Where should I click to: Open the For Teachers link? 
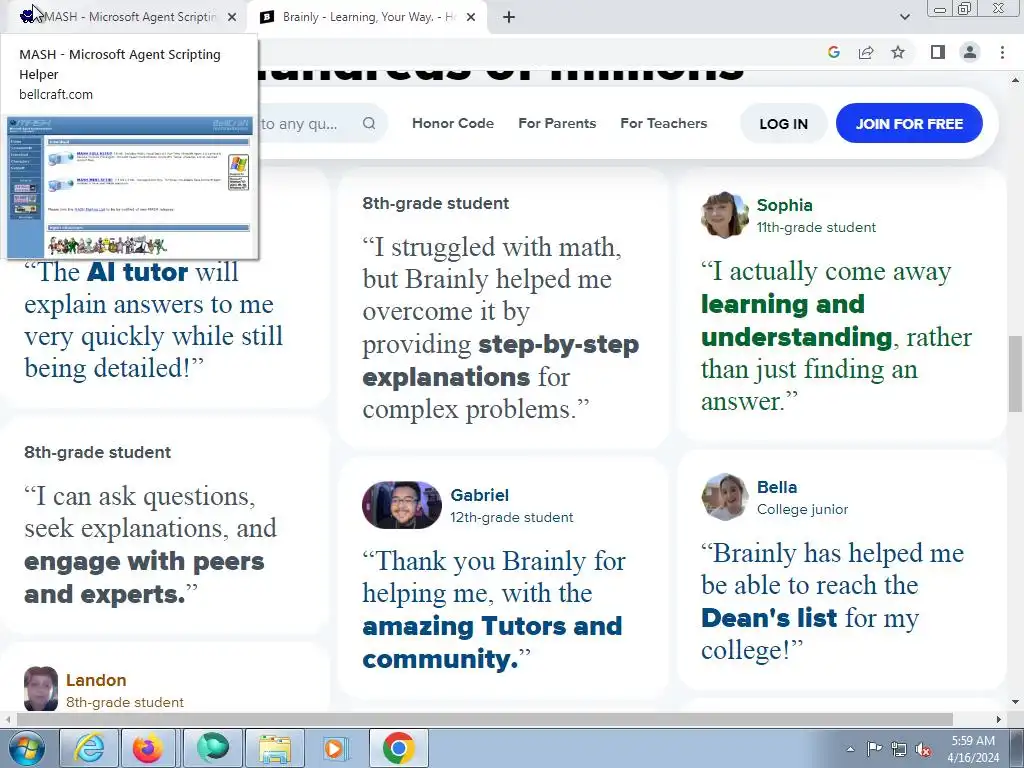(x=664, y=123)
